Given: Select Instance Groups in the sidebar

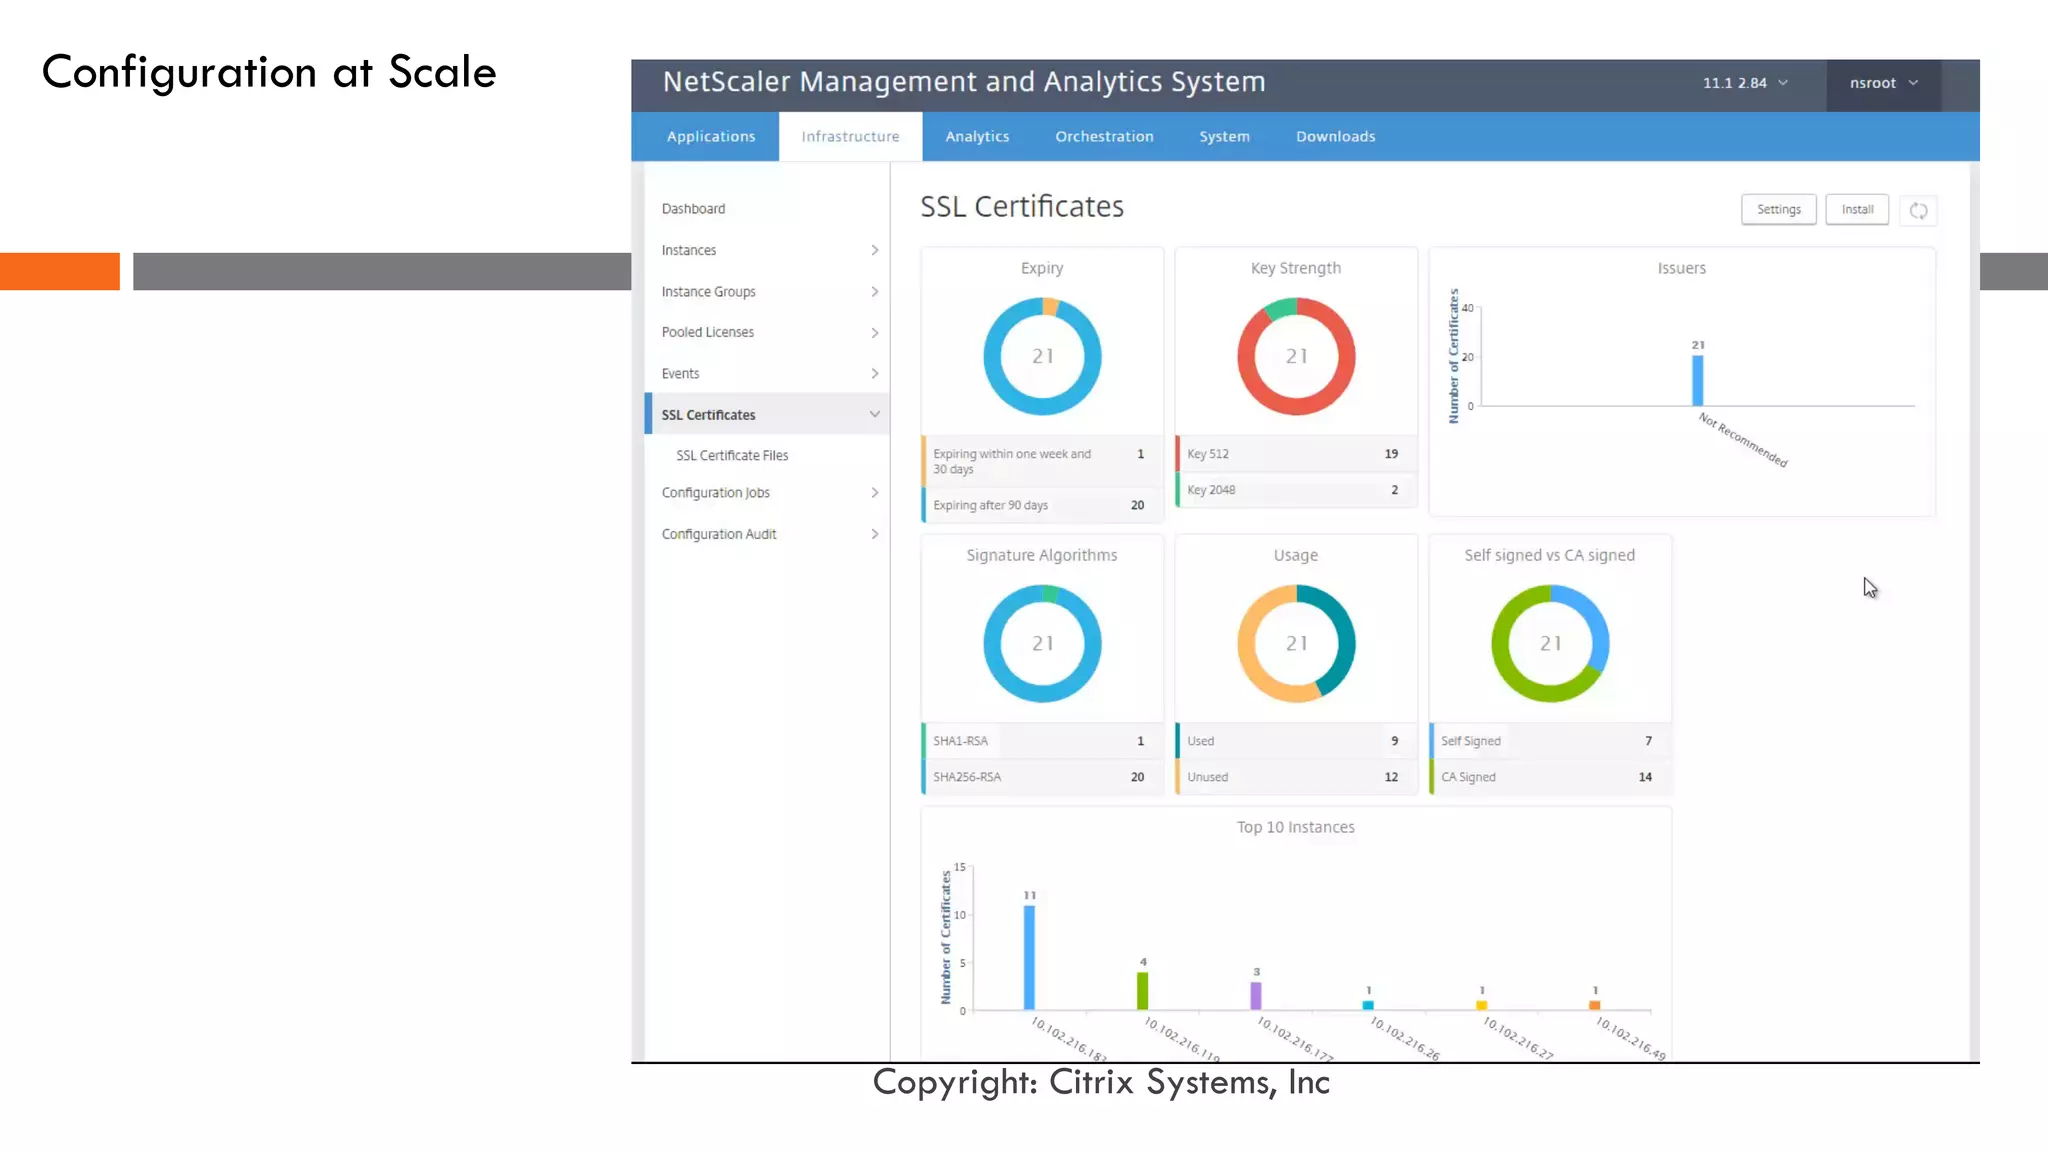Looking at the screenshot, I should (708, 291).
